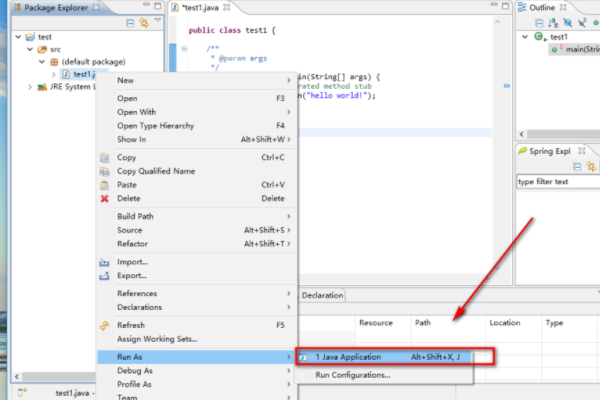Toggle Hide Static Members icon in Outline

580,21
